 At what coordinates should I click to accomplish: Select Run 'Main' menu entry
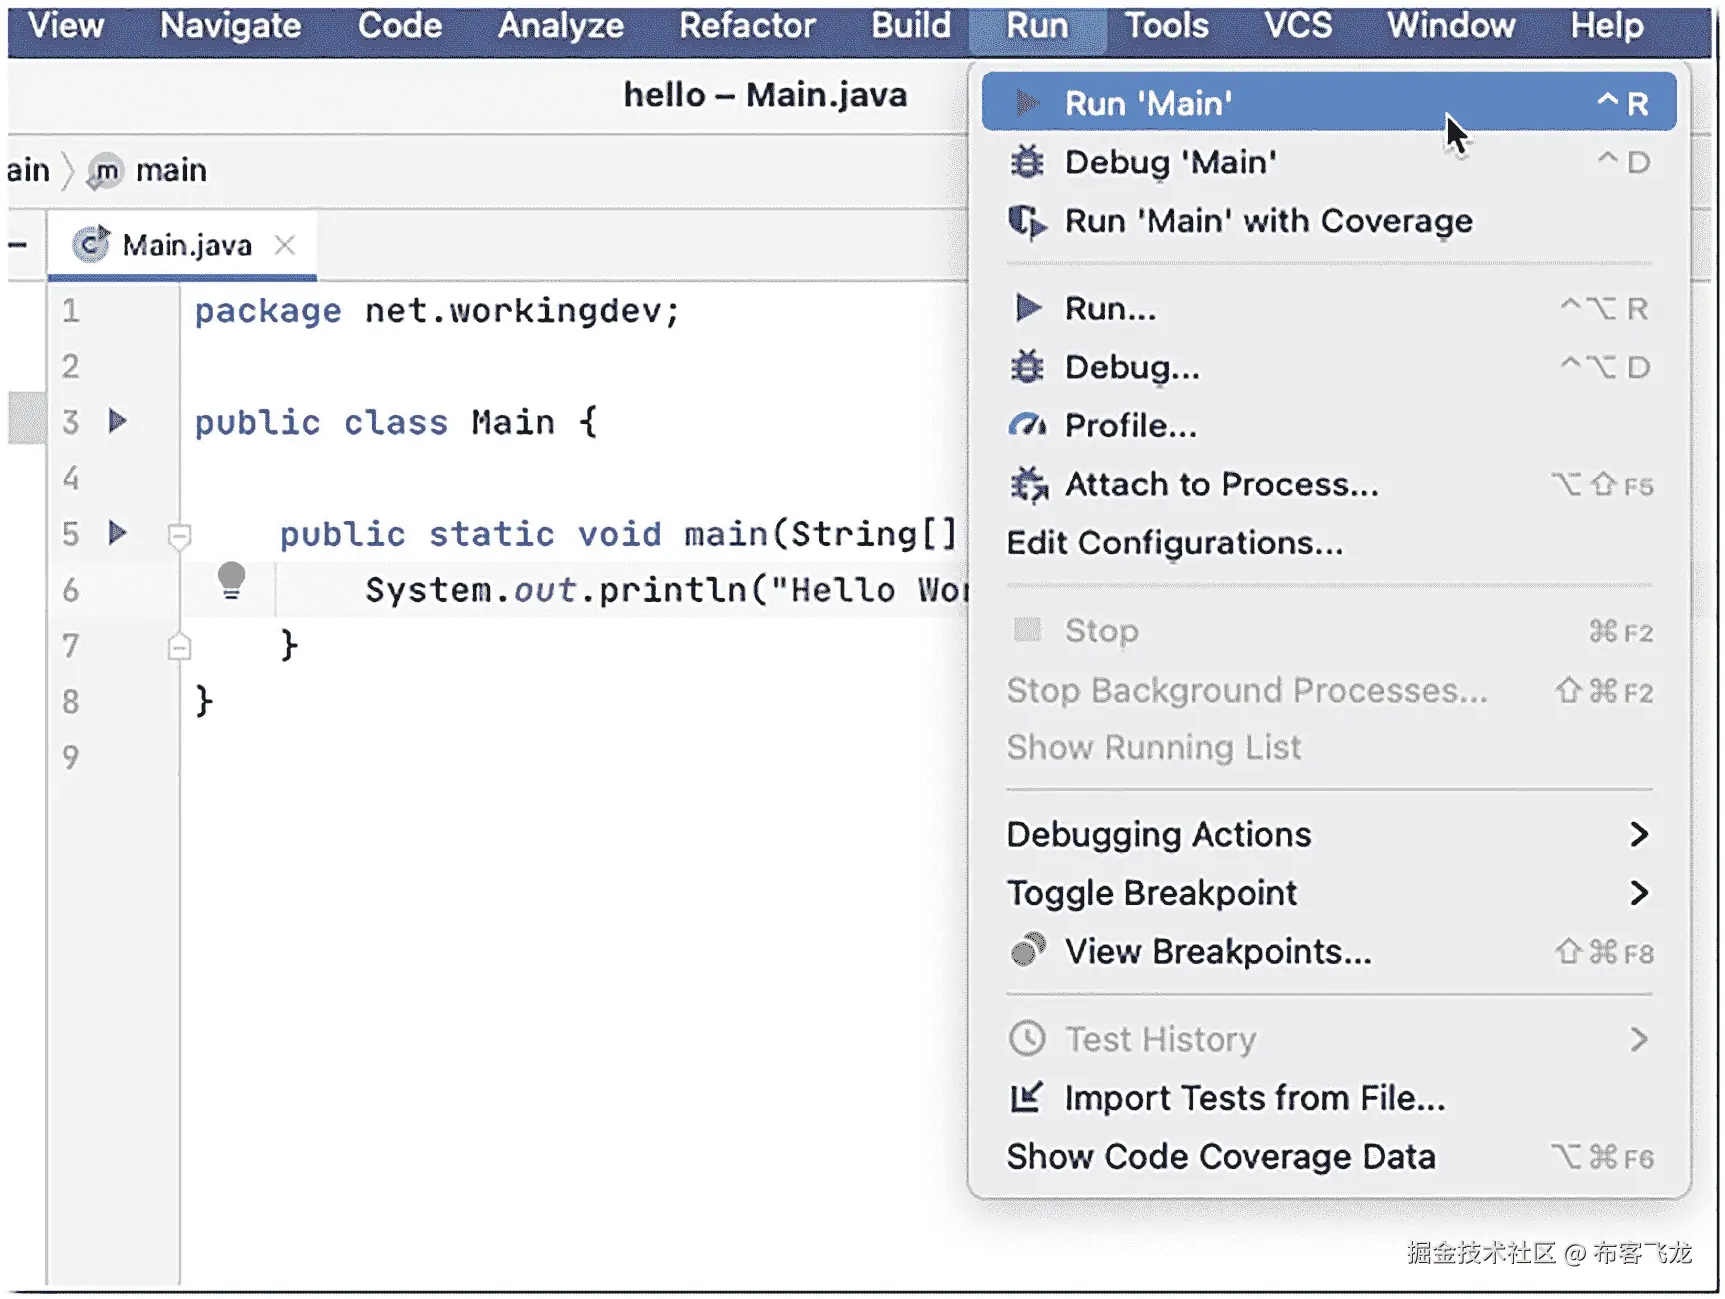pos(1329,102)
